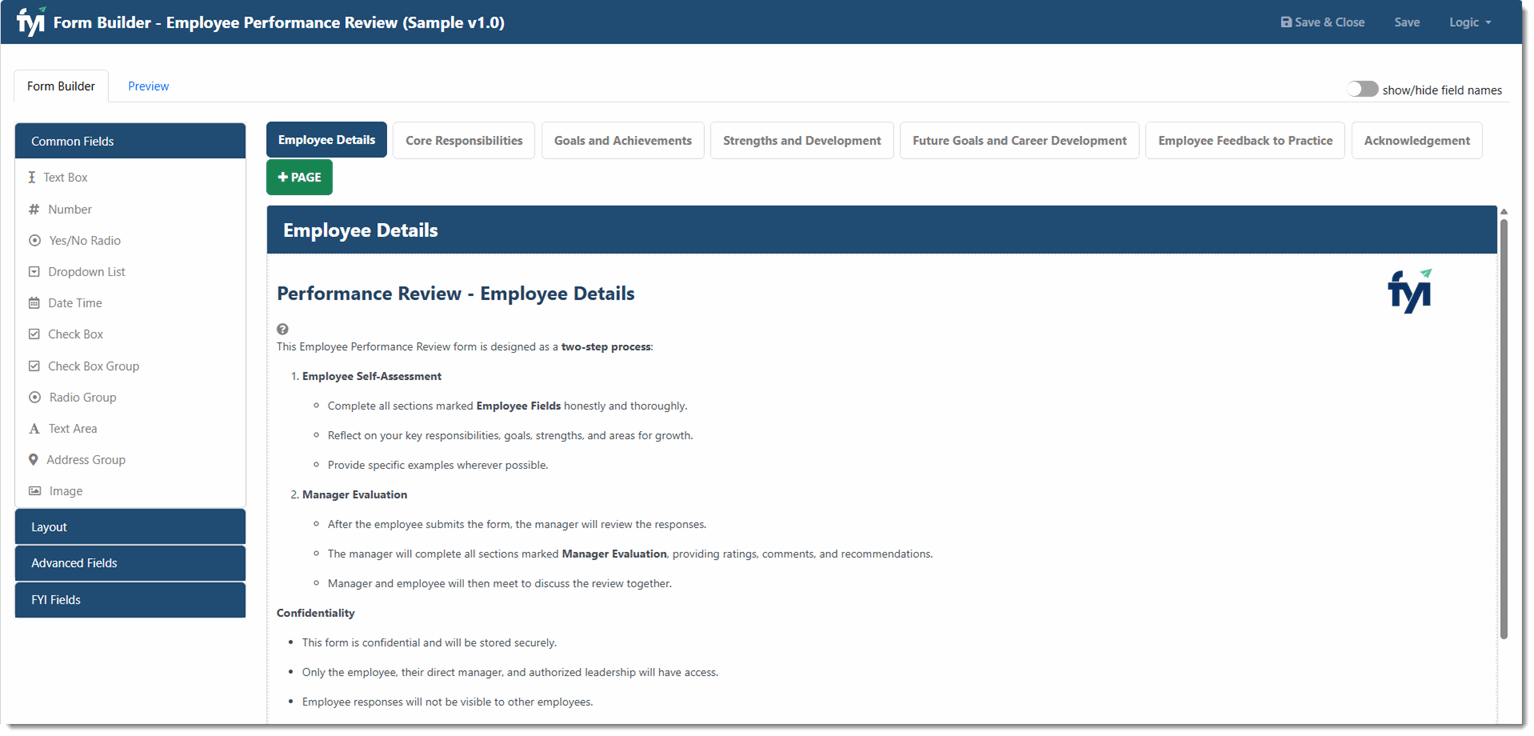
Task: Click the FYI logo in the header
Action: [x=31, y=21]
